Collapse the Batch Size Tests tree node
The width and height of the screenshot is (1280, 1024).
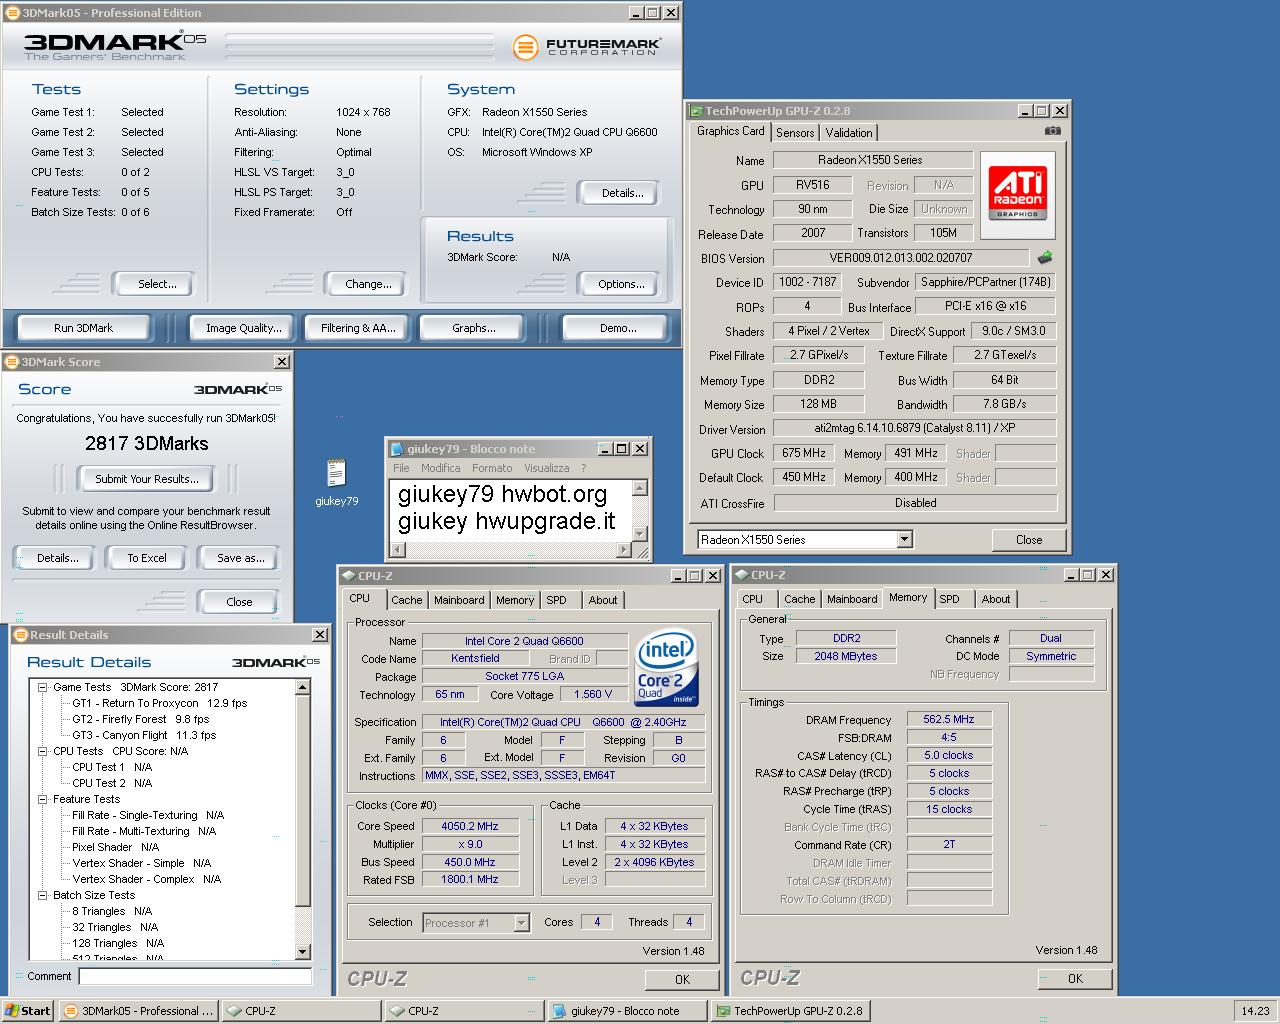pos(43,895)
